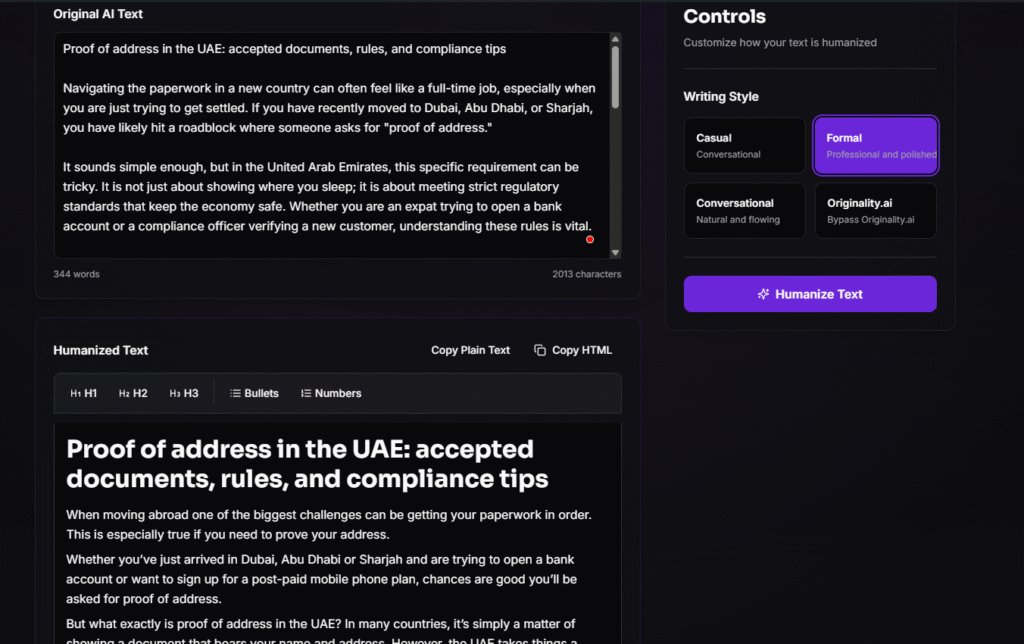Insert a bulleted list with Bullets
Screen dimensions: 1024x644
[254, 394]
